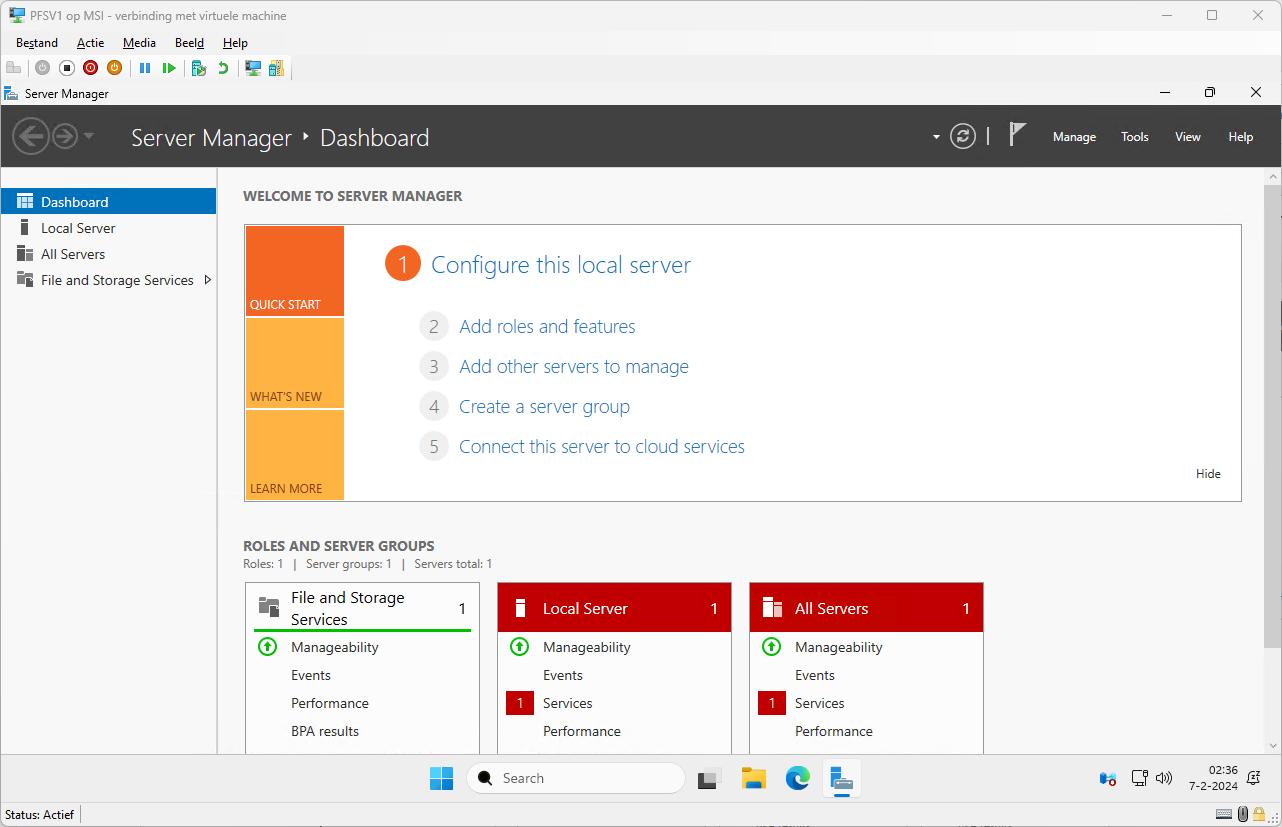The width and height of the screenshot is (1282, 827).
Task: Click the network icon in the system tray
Action: coord(1139,778)
